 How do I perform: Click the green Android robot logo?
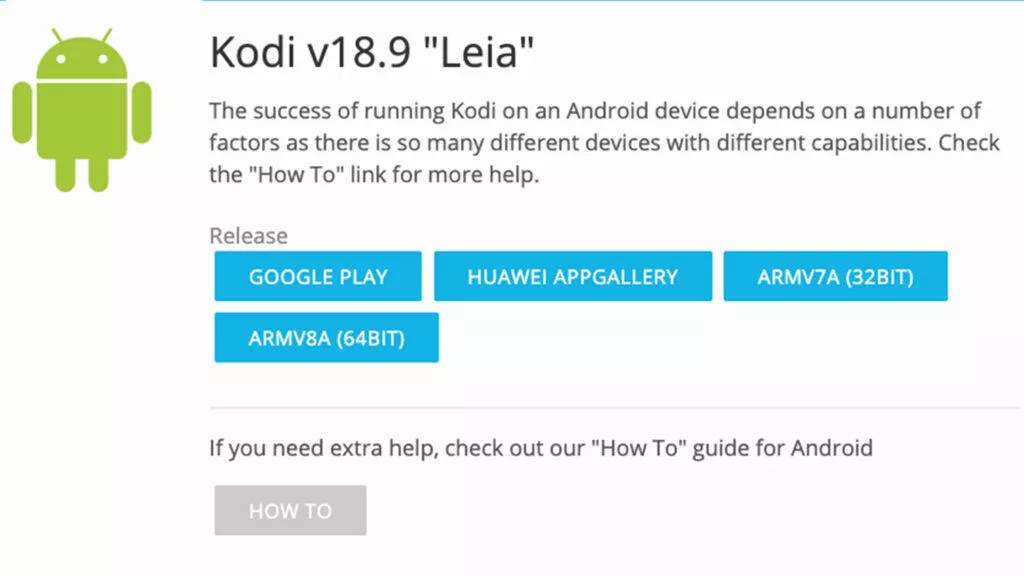point(82,110)
